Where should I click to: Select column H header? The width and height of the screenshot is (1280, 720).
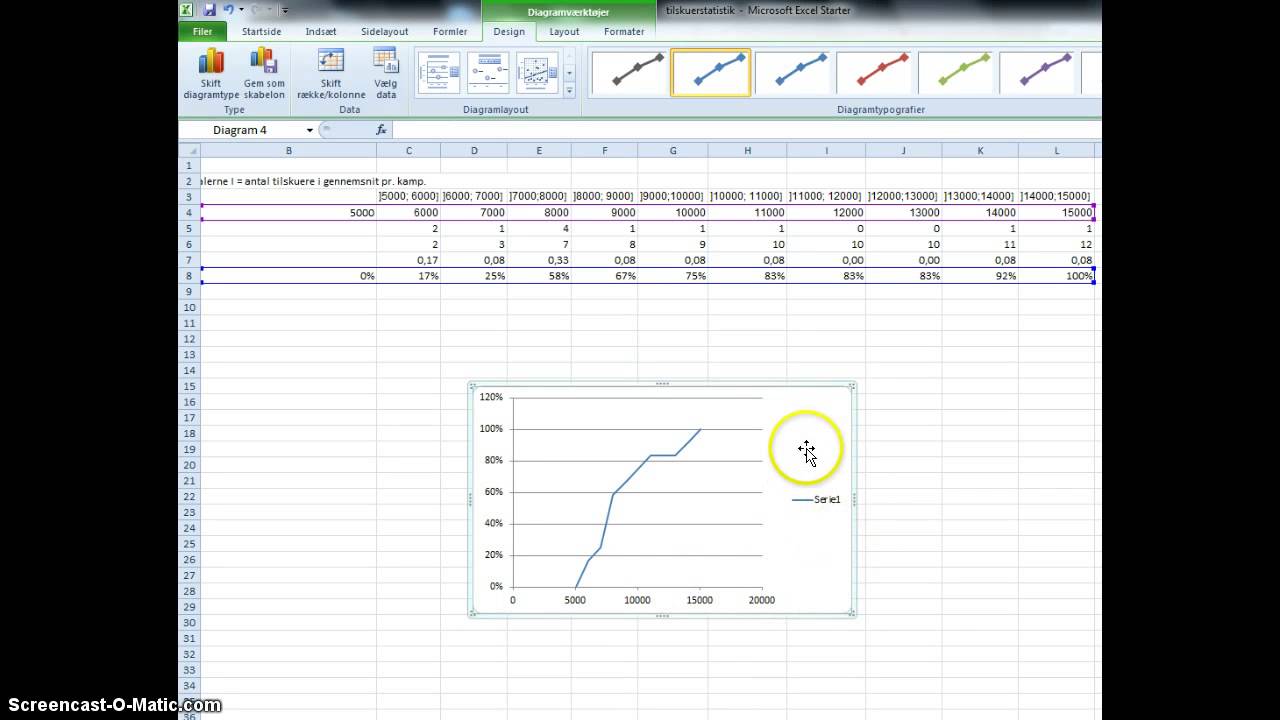click(747, 150)
